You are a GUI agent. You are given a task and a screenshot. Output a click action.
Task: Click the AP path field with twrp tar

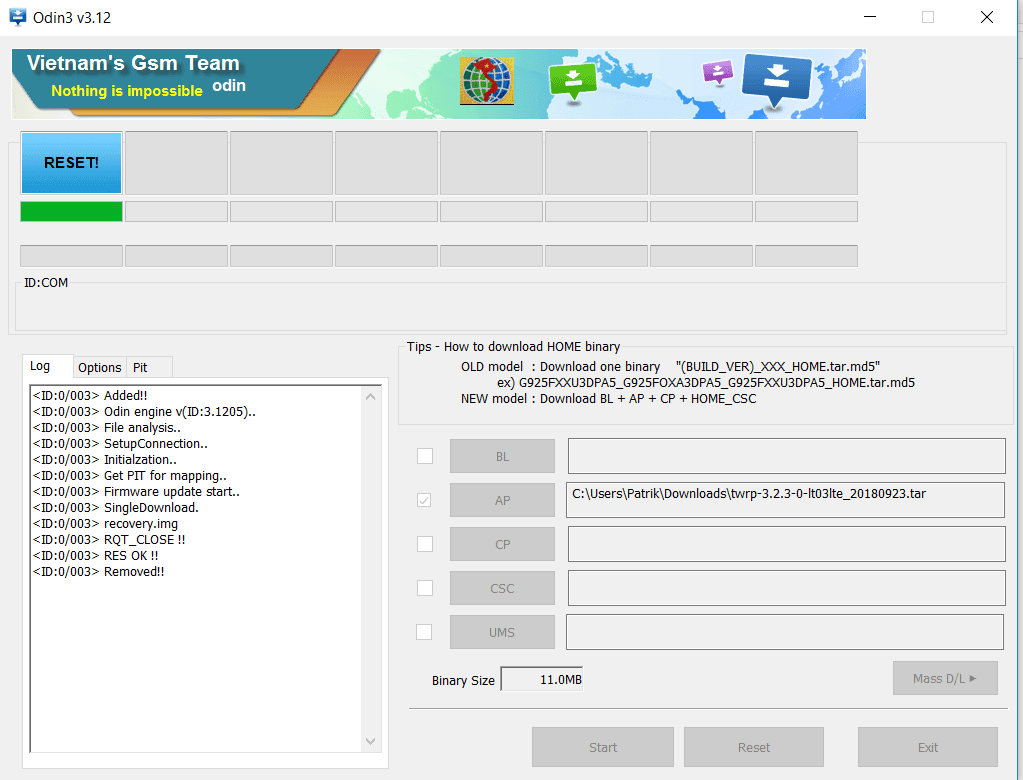785,500
